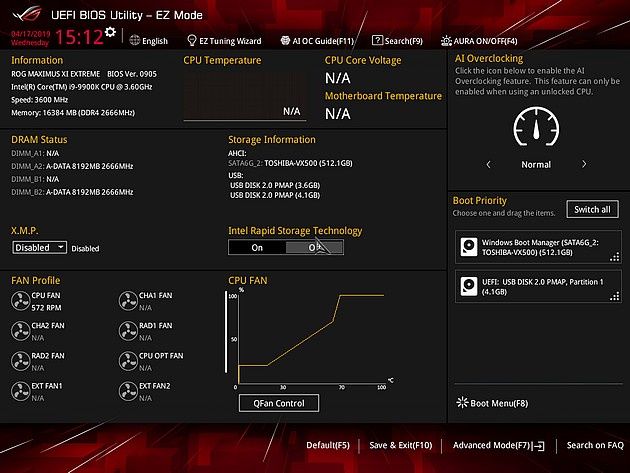Open QFan Control
Image resolution: width=630 pixels, height=473 pixels.
point(279,403)
